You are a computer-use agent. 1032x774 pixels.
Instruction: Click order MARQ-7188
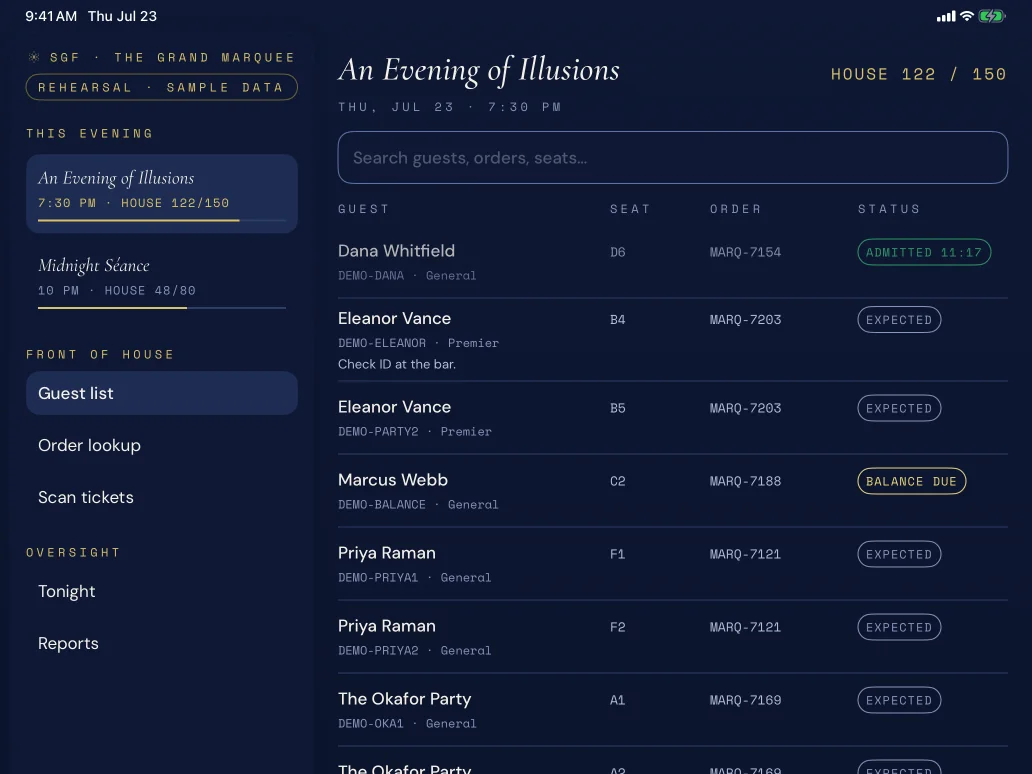click(x=745, y=481)
